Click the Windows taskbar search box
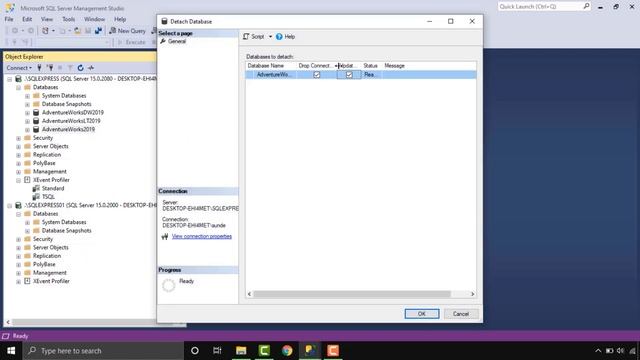640x360 pixels. pos(103,350)
